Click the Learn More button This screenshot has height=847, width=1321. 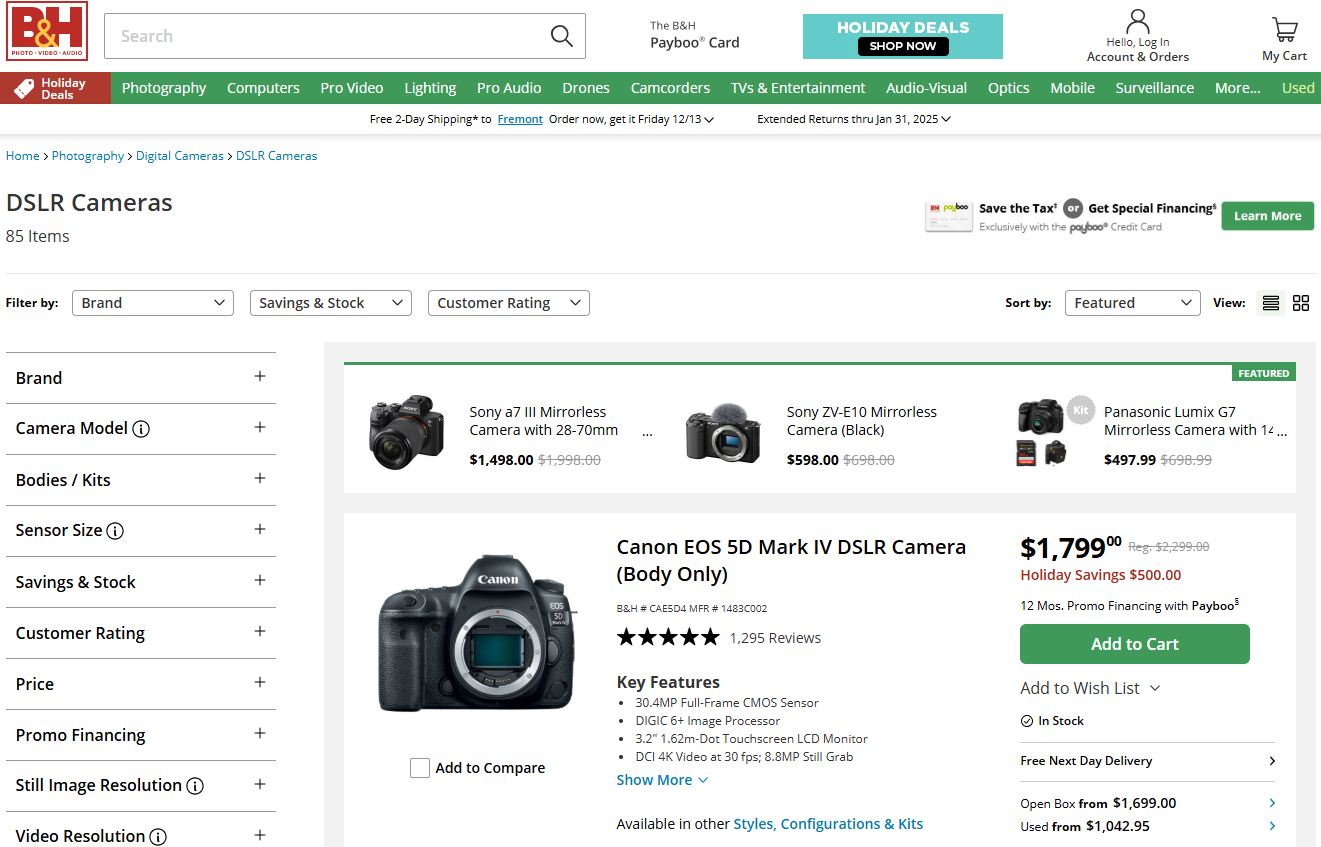[x=1268, y=216]
